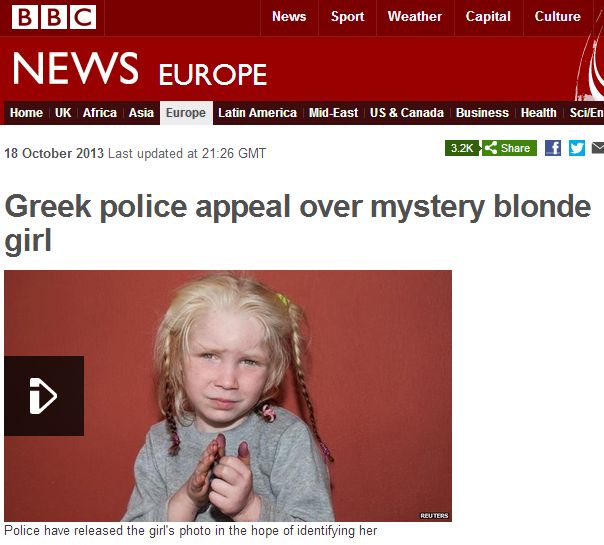The height and width of the screenshot is (545, 604).
Task: Play the video with the play icon
Action: [x=44, y=396]
